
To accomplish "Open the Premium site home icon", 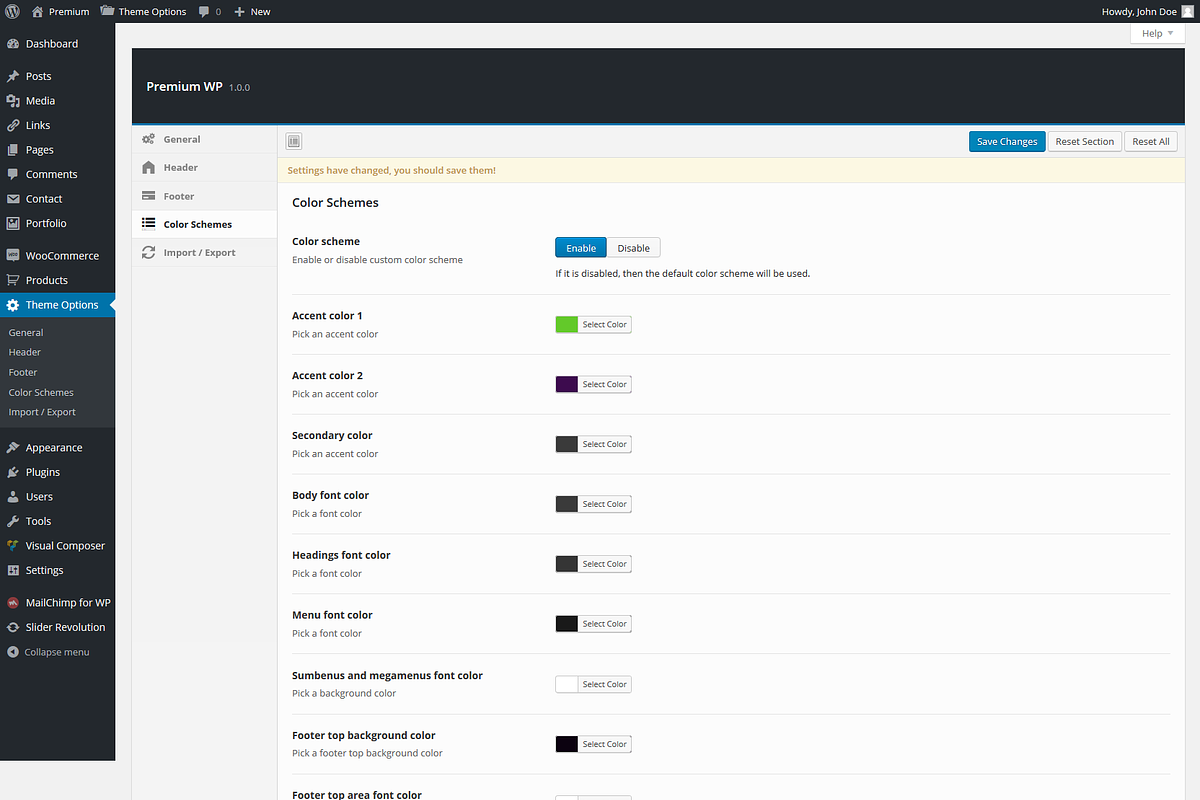I will tap(37, 11).
